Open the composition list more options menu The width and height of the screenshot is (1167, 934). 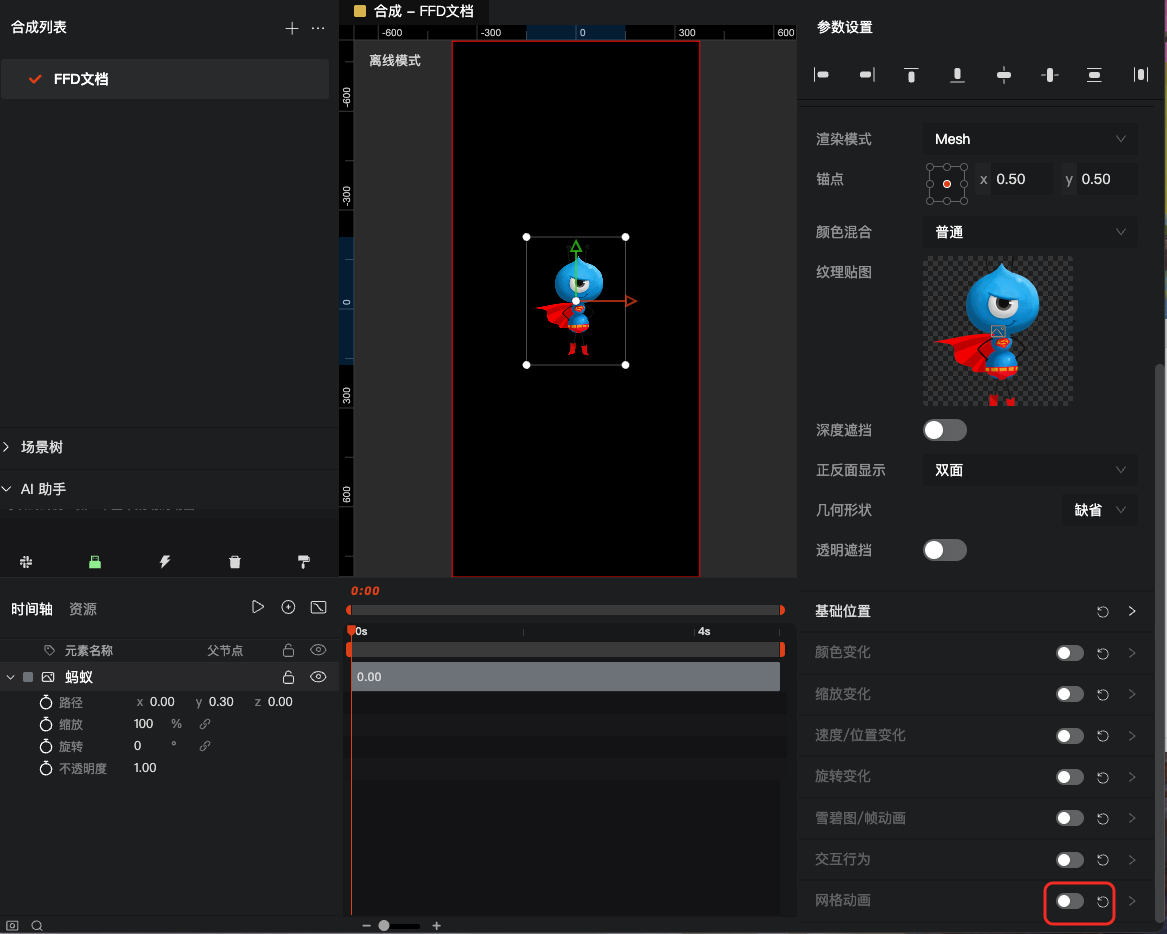click(x=318, y=28)
